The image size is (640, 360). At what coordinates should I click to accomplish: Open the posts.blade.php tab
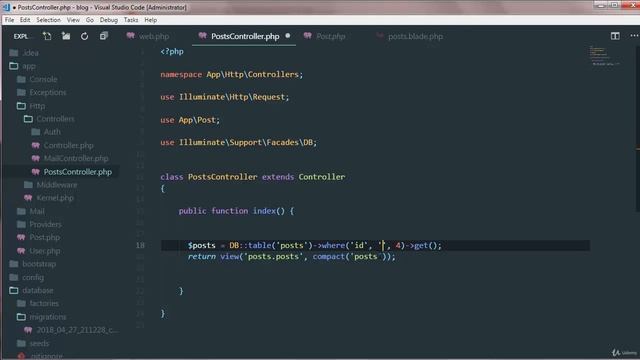(415, 36)
